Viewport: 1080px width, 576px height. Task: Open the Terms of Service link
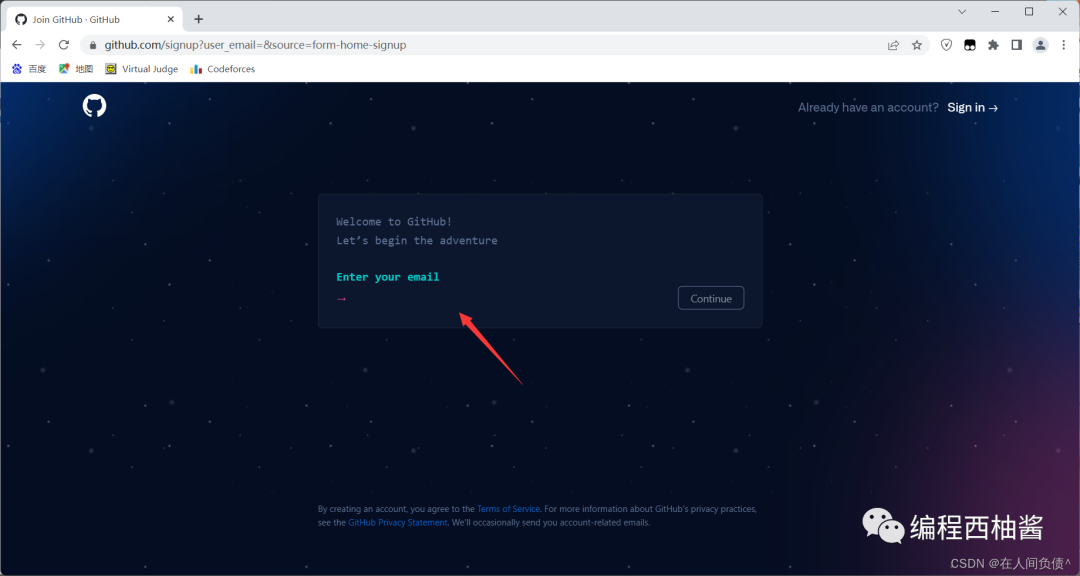(x=508, y=509)
